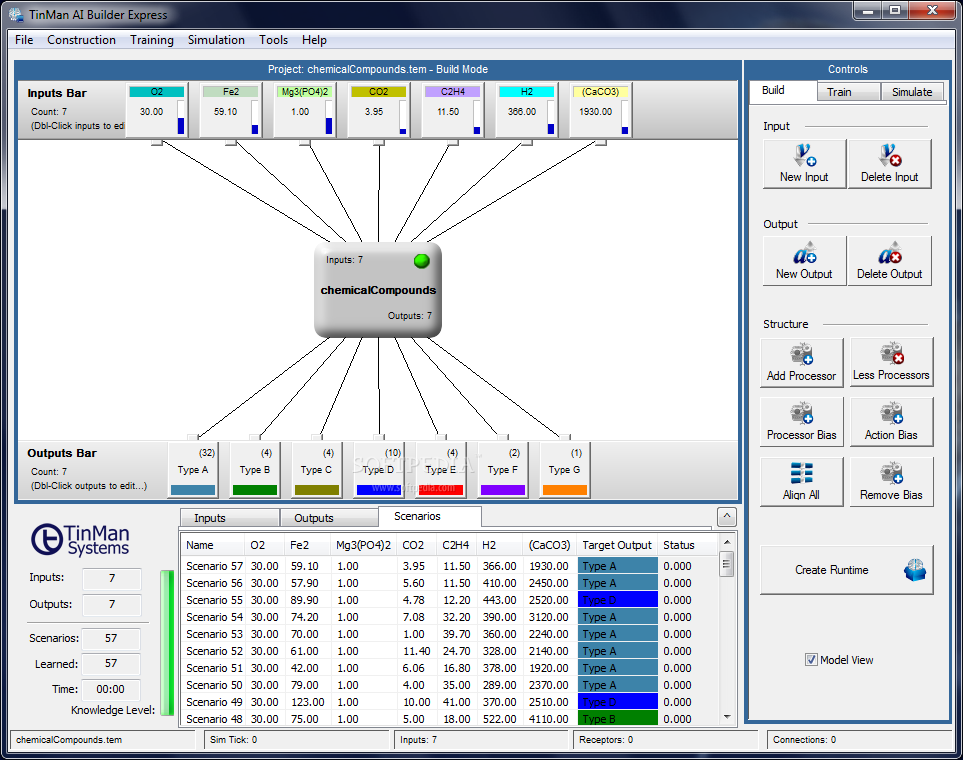Select the Type E output box
Screen dimensions: 963x760
(440, 470)
